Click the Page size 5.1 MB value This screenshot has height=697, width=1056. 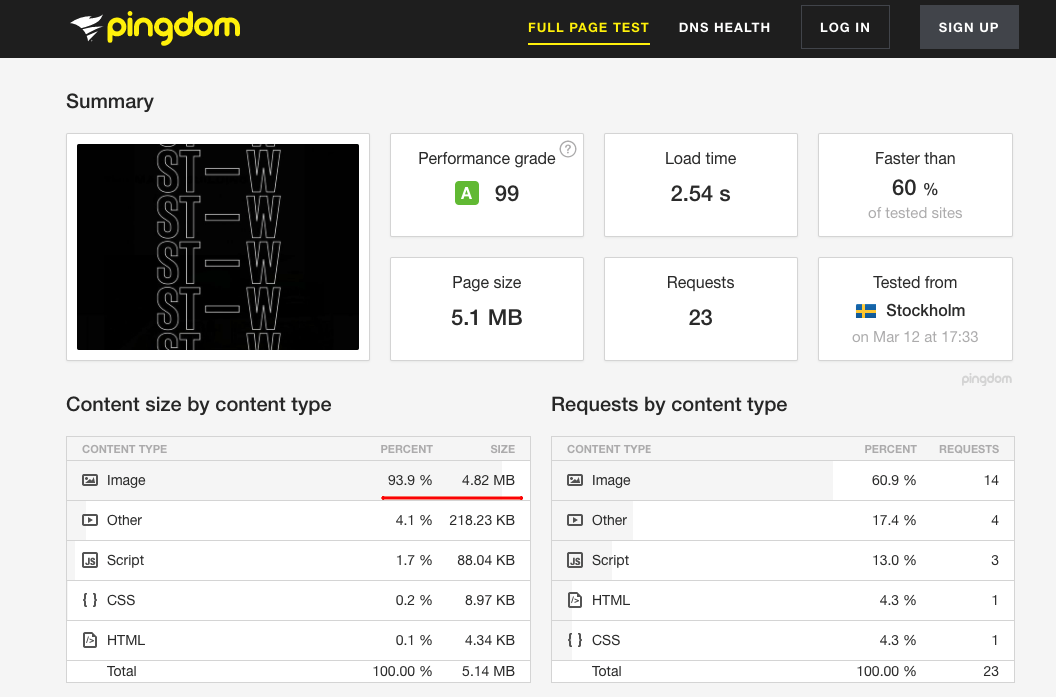(x=487, y=317)
